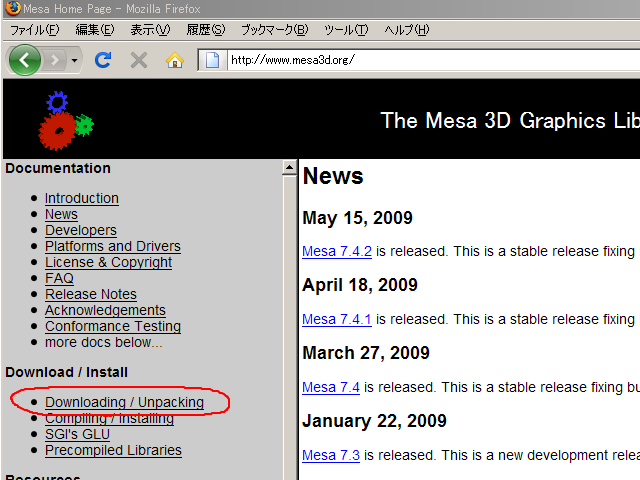This screenshot has height=480, width=640.
Task: Open the back/forward history dropdown arrow
Action: [x=74, y=61]
